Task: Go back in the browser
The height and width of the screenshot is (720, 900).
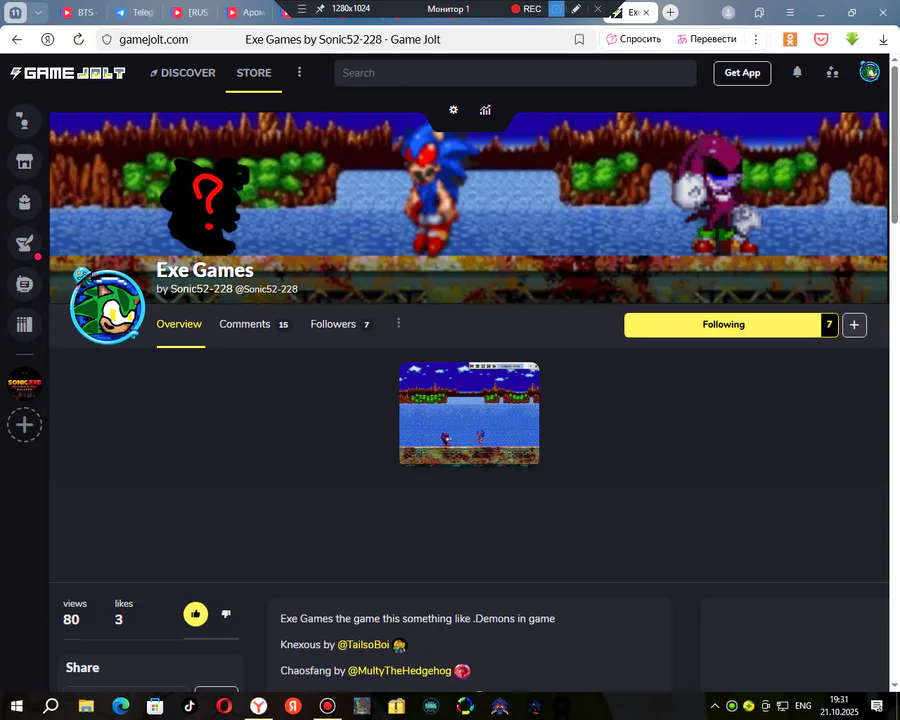Action: [17, 40]
